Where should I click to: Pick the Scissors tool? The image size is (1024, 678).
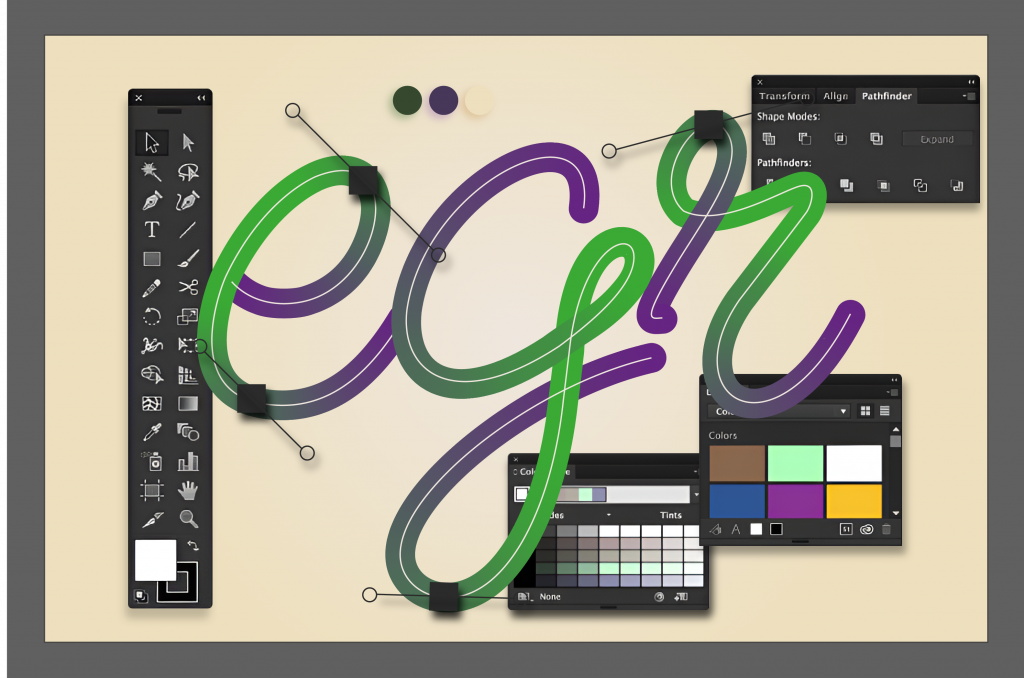tap(188, 288)
